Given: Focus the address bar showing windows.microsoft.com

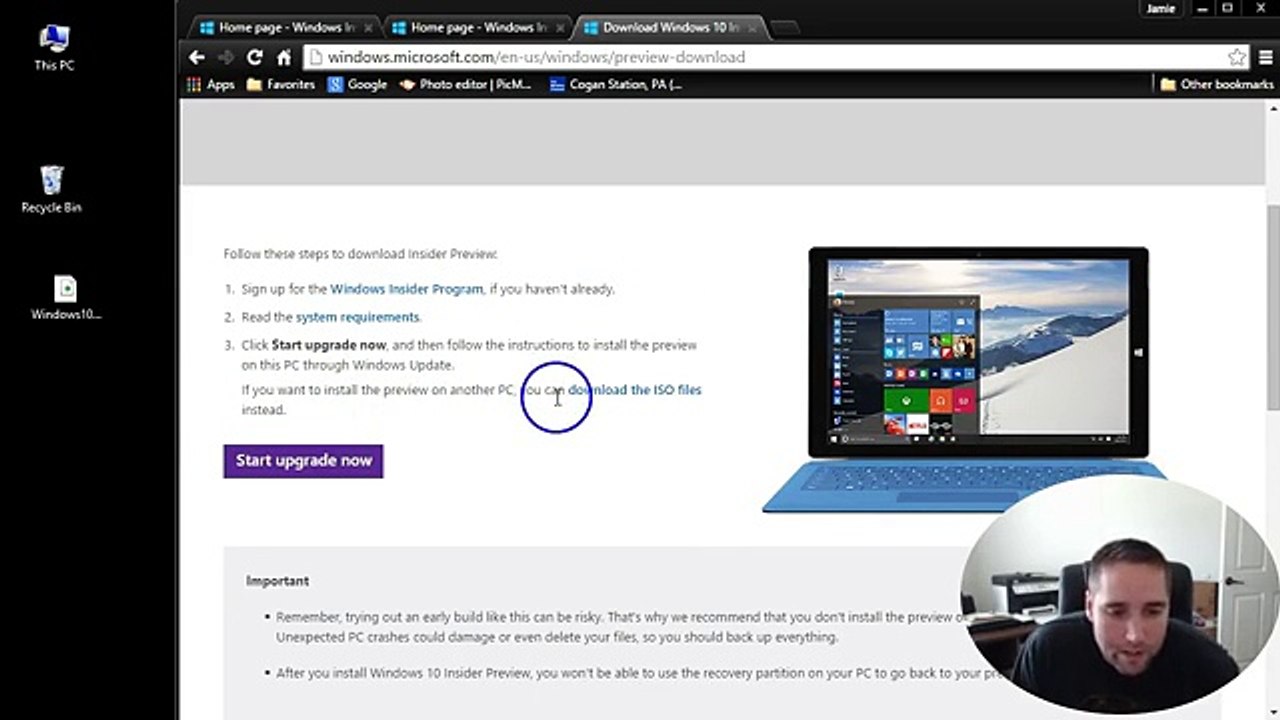Looking at the screenshot, I should click(764, 57).
